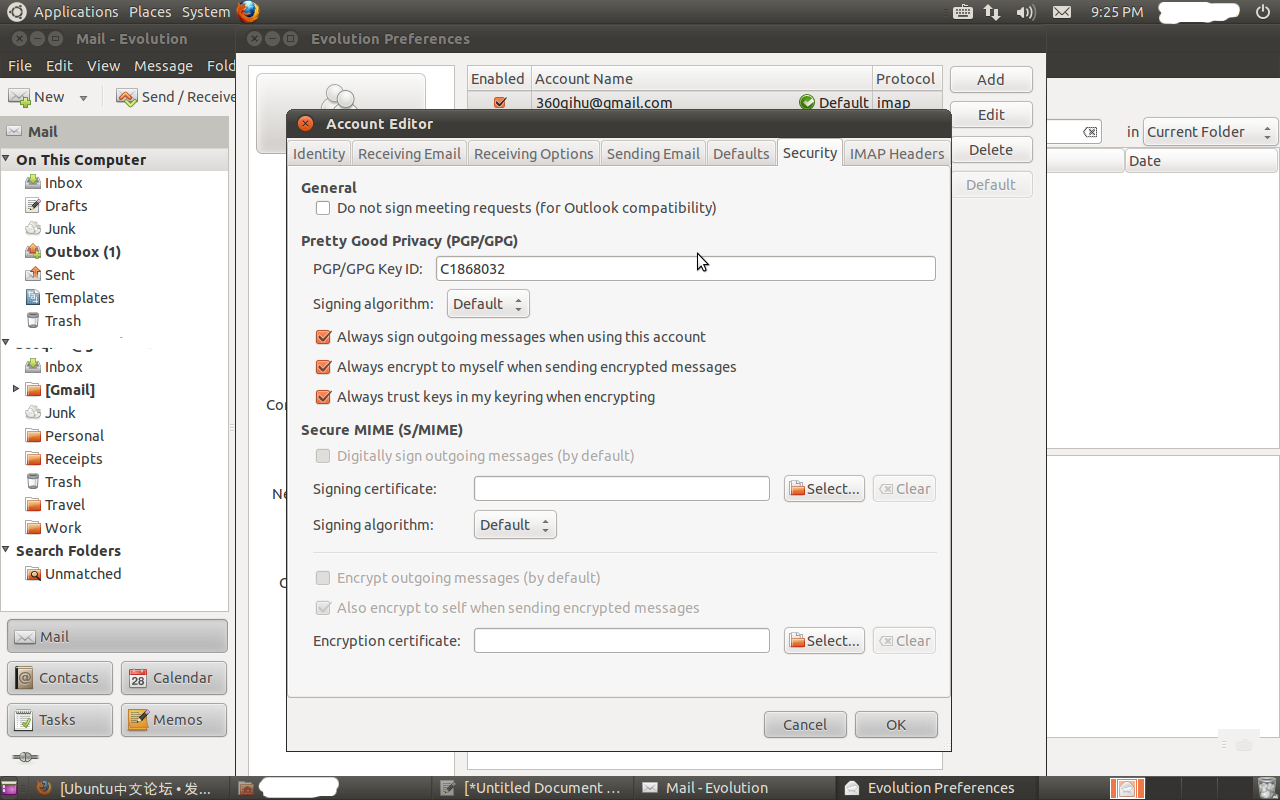
Task: Click Select for Signing certificate
Action: pos(824,489)
